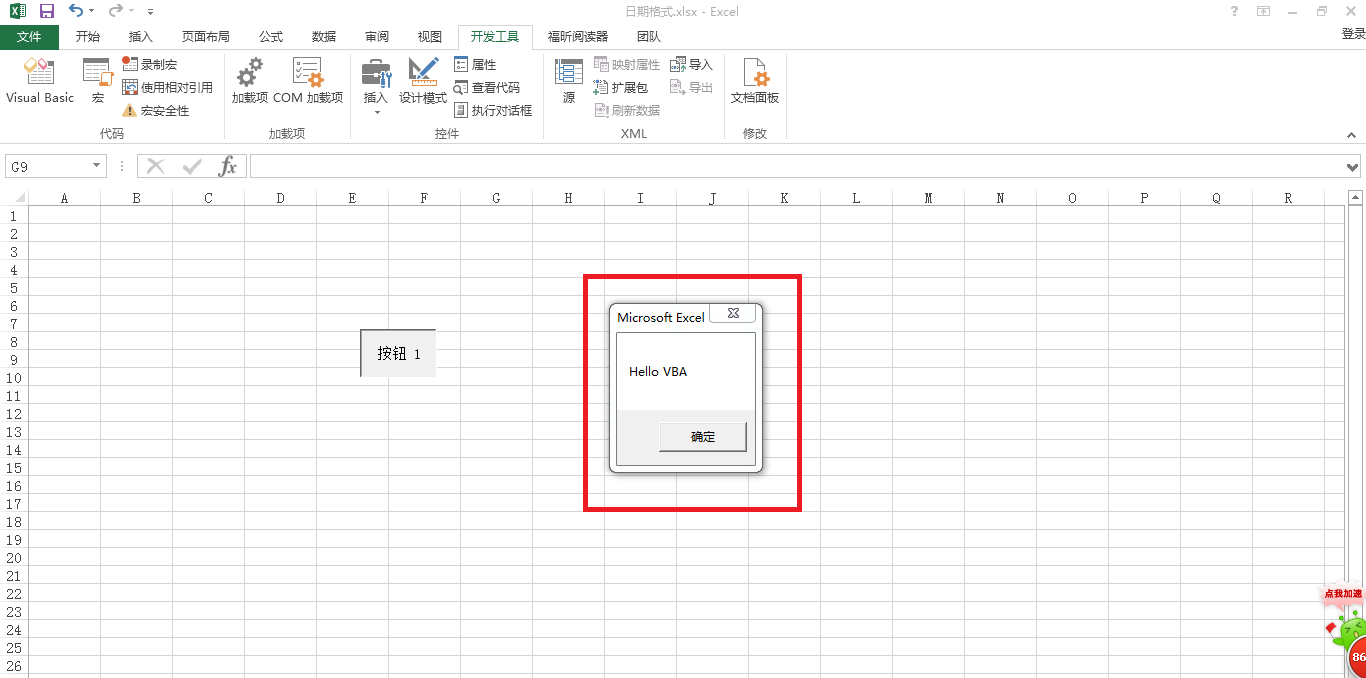Expand the formula bar
The height and width of the screenshot is (678, 1366).
pos(1353,167)
